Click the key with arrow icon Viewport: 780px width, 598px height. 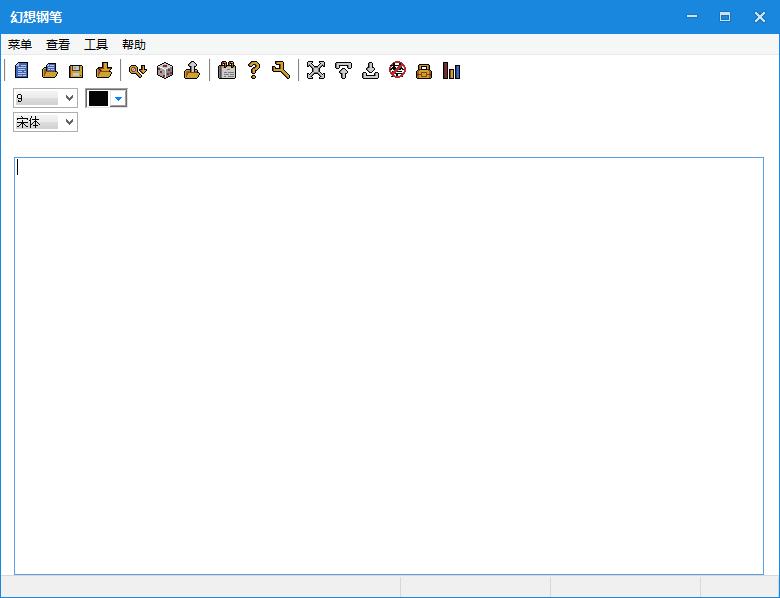click(138, 70)
